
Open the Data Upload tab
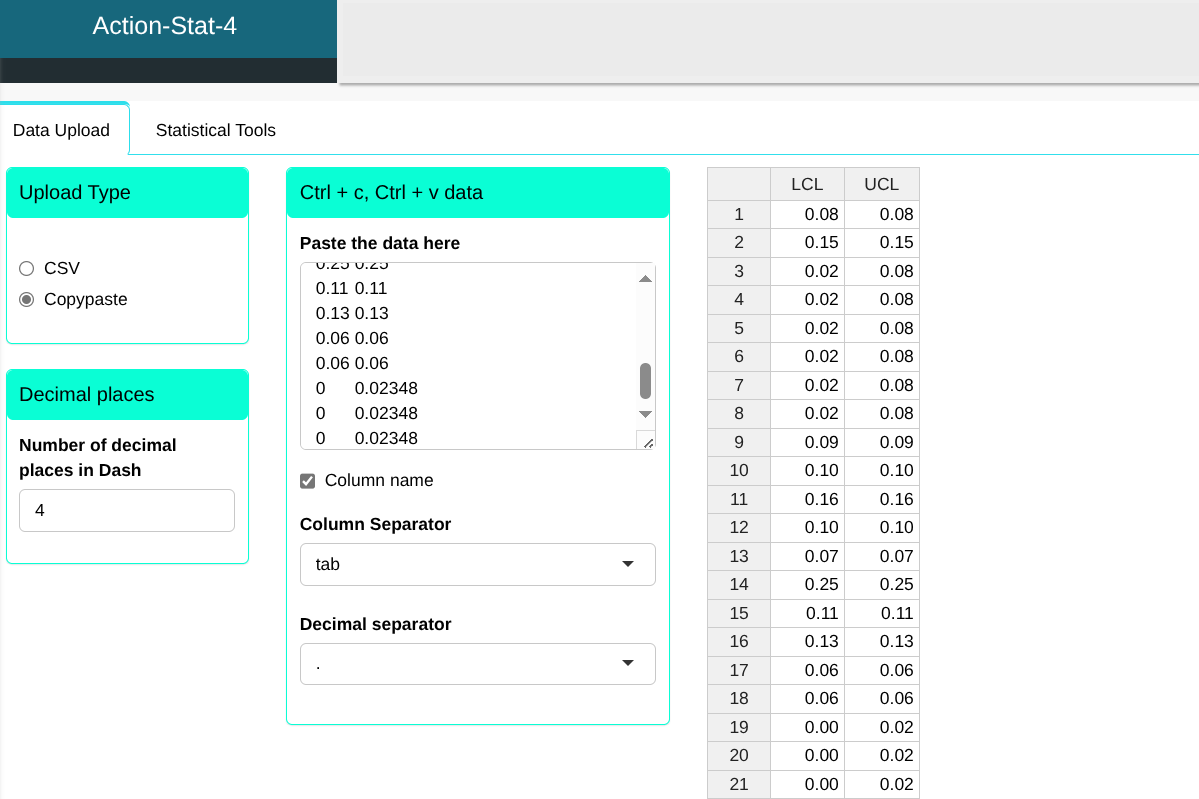coord(62,130)
